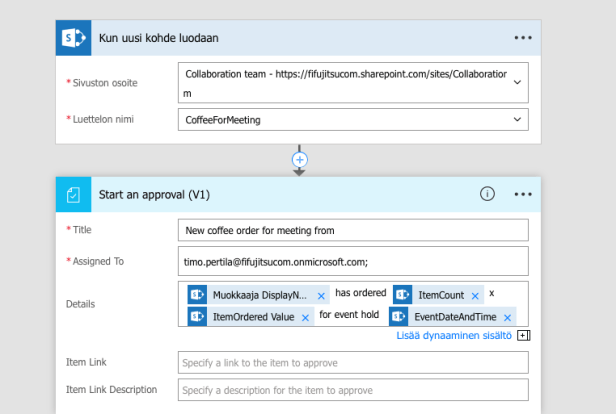The height and width of the screenshot is (414, 616).
Task: Click the Assigned To email field
Action: 352,262
